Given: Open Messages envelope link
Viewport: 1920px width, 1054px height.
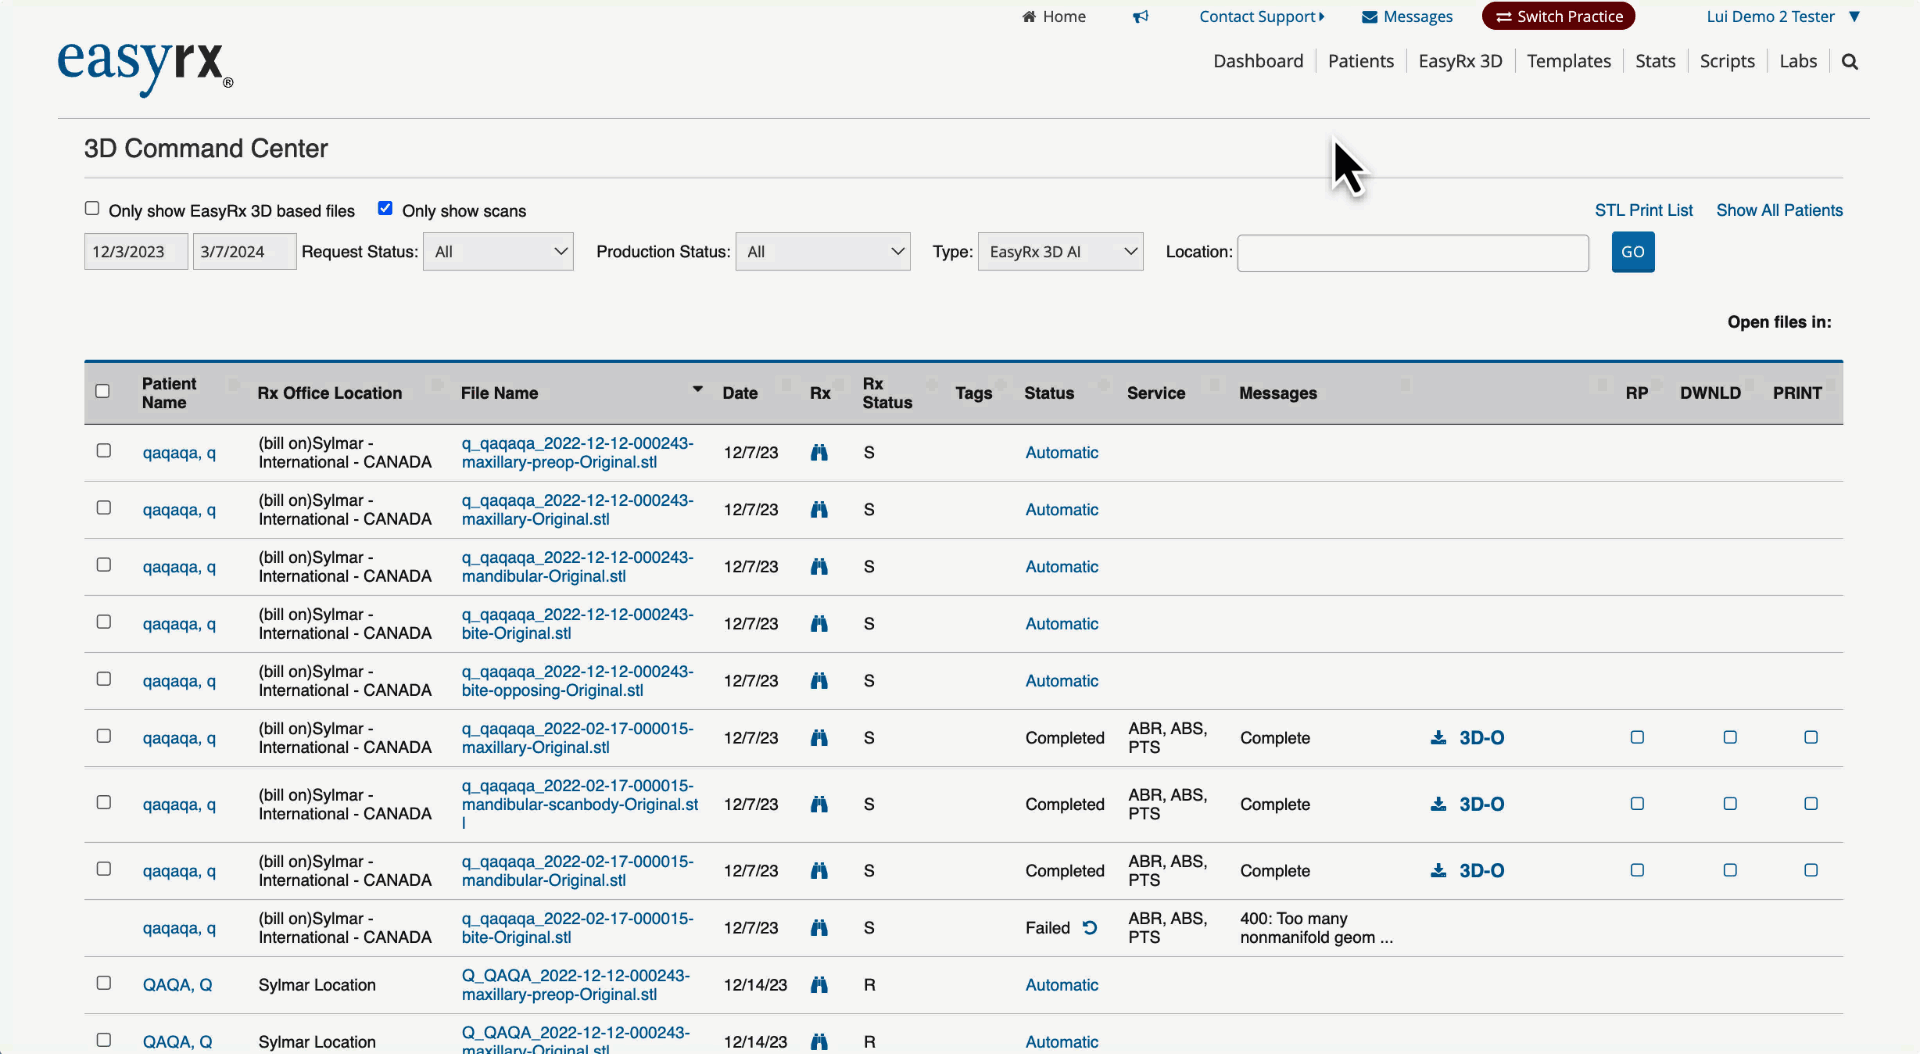Looking at the screenshot, I should [1407, 17].
